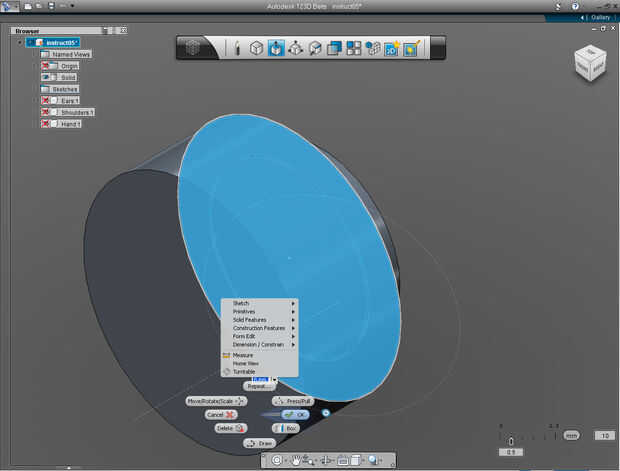620x471 pixels.
Task: Click Press/Pull marking menu button
Action: 293,401
